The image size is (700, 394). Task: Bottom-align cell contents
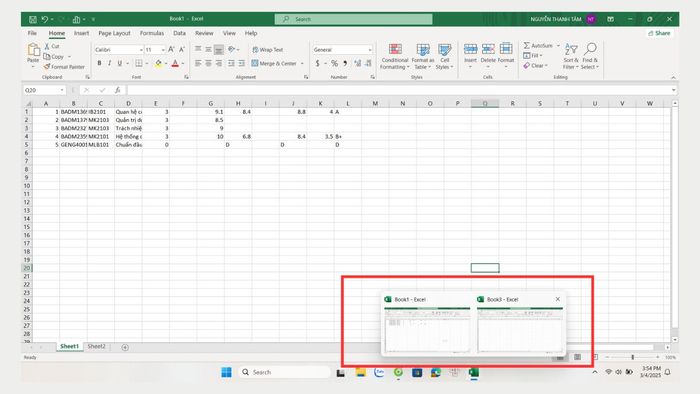point(219,50)
